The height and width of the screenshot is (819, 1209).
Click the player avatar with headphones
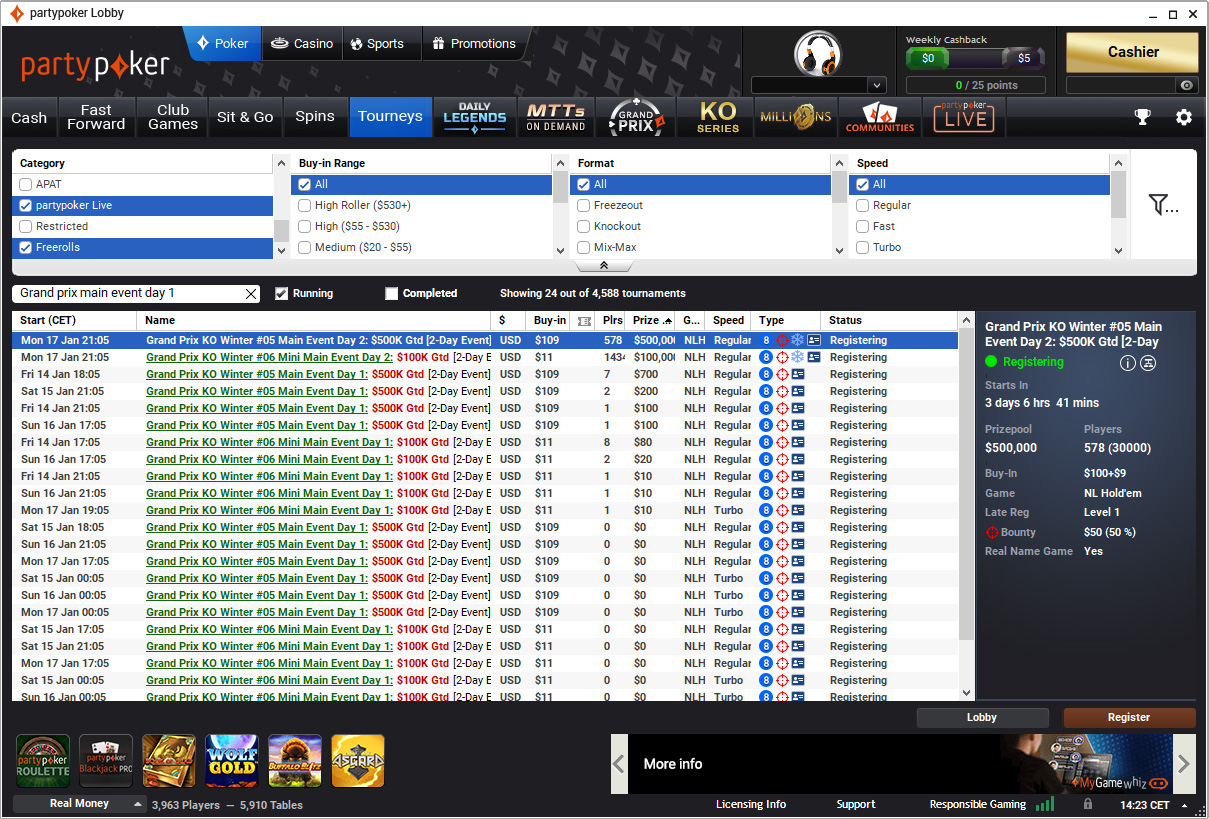[817, 52]
